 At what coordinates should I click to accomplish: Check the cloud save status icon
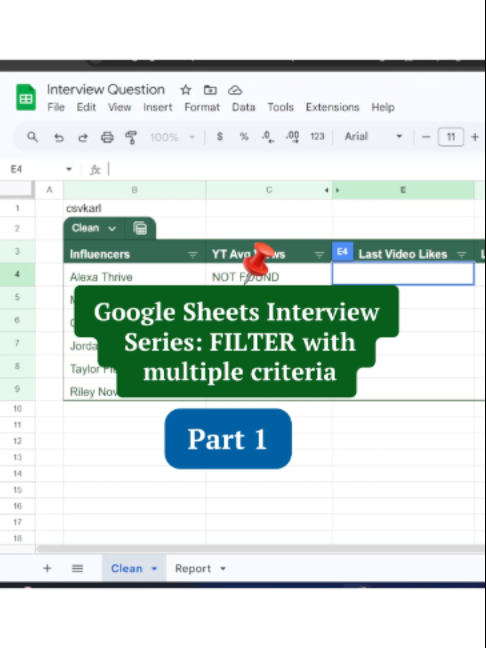[x=235, y=90]
